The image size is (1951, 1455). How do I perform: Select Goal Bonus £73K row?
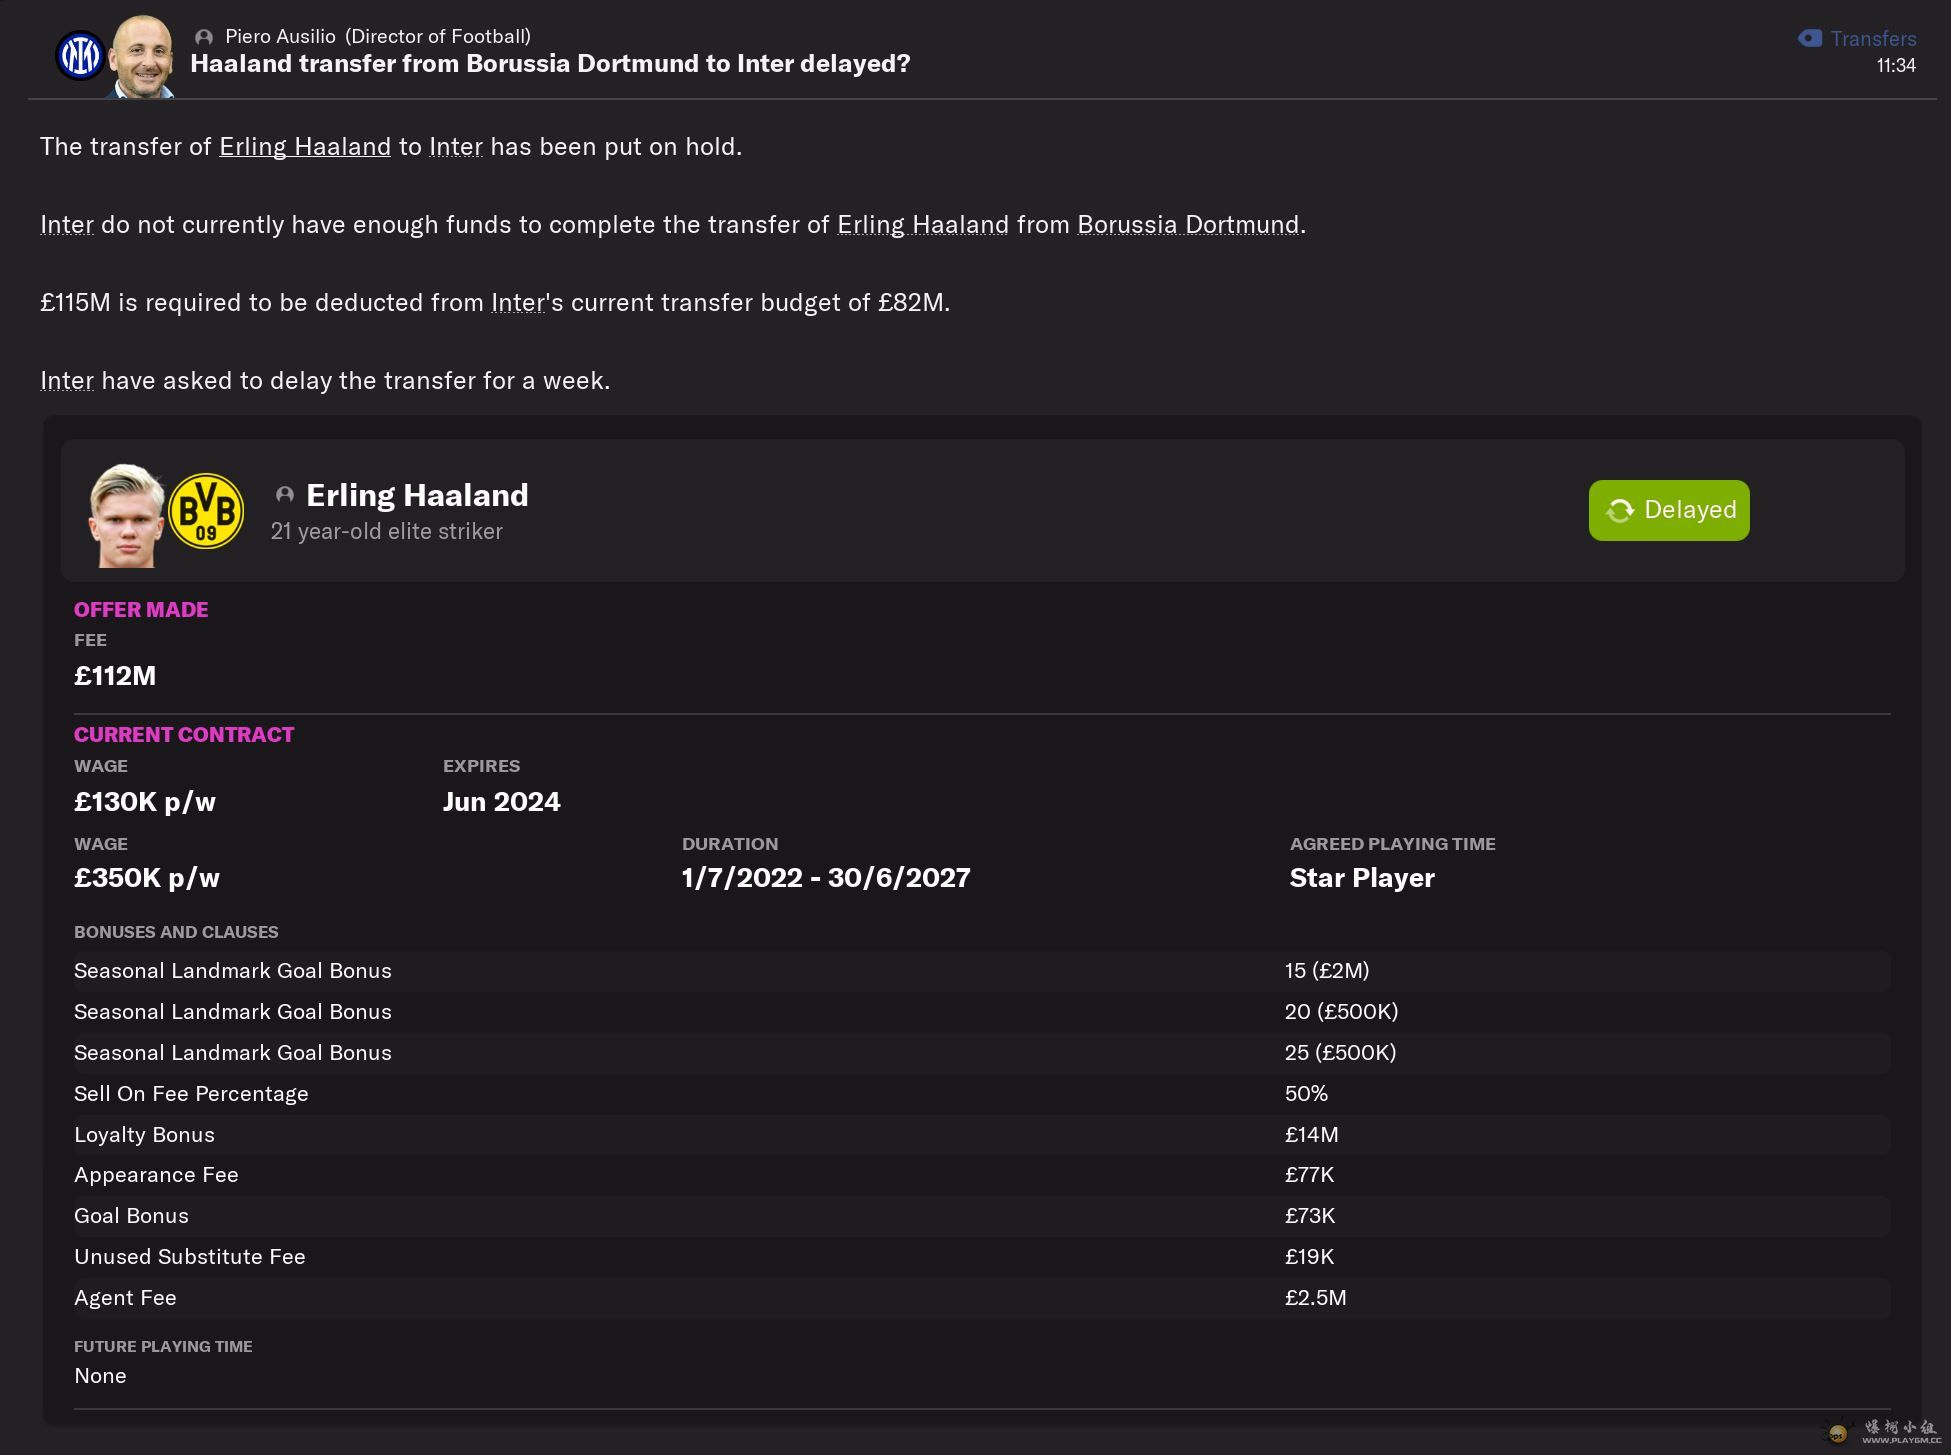click(981, 1216)
